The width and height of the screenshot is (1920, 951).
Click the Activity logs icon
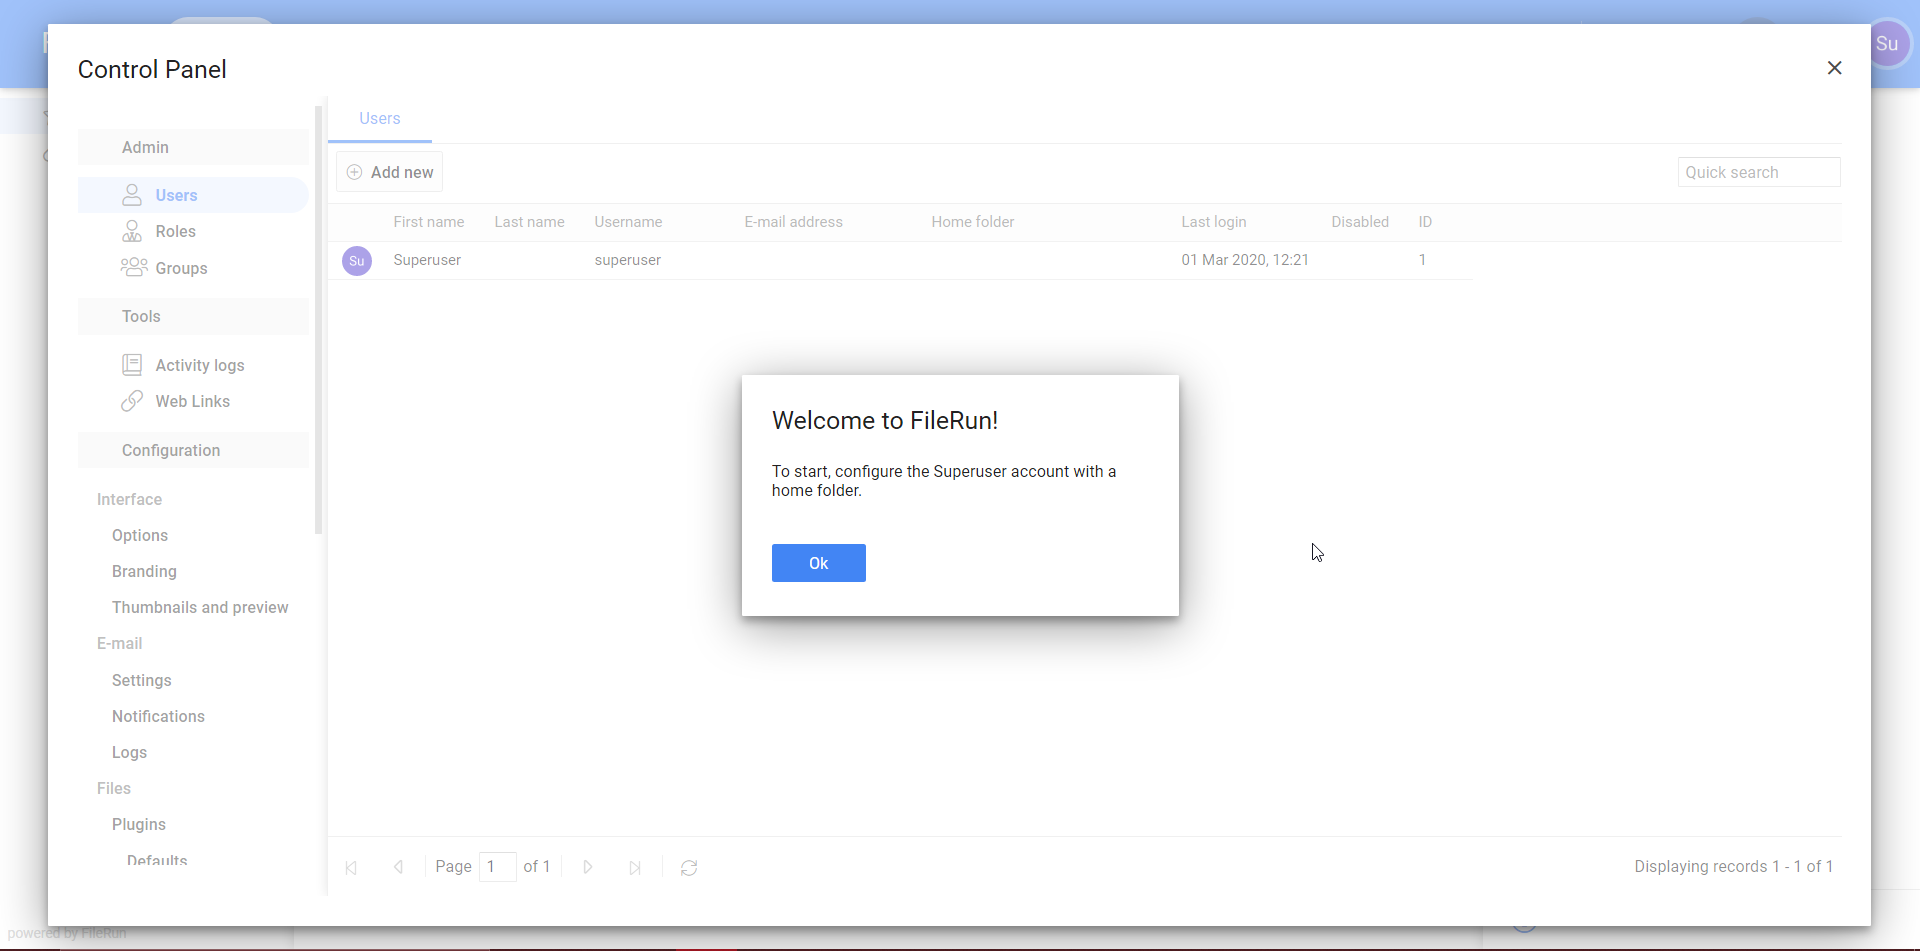point(132,365)
